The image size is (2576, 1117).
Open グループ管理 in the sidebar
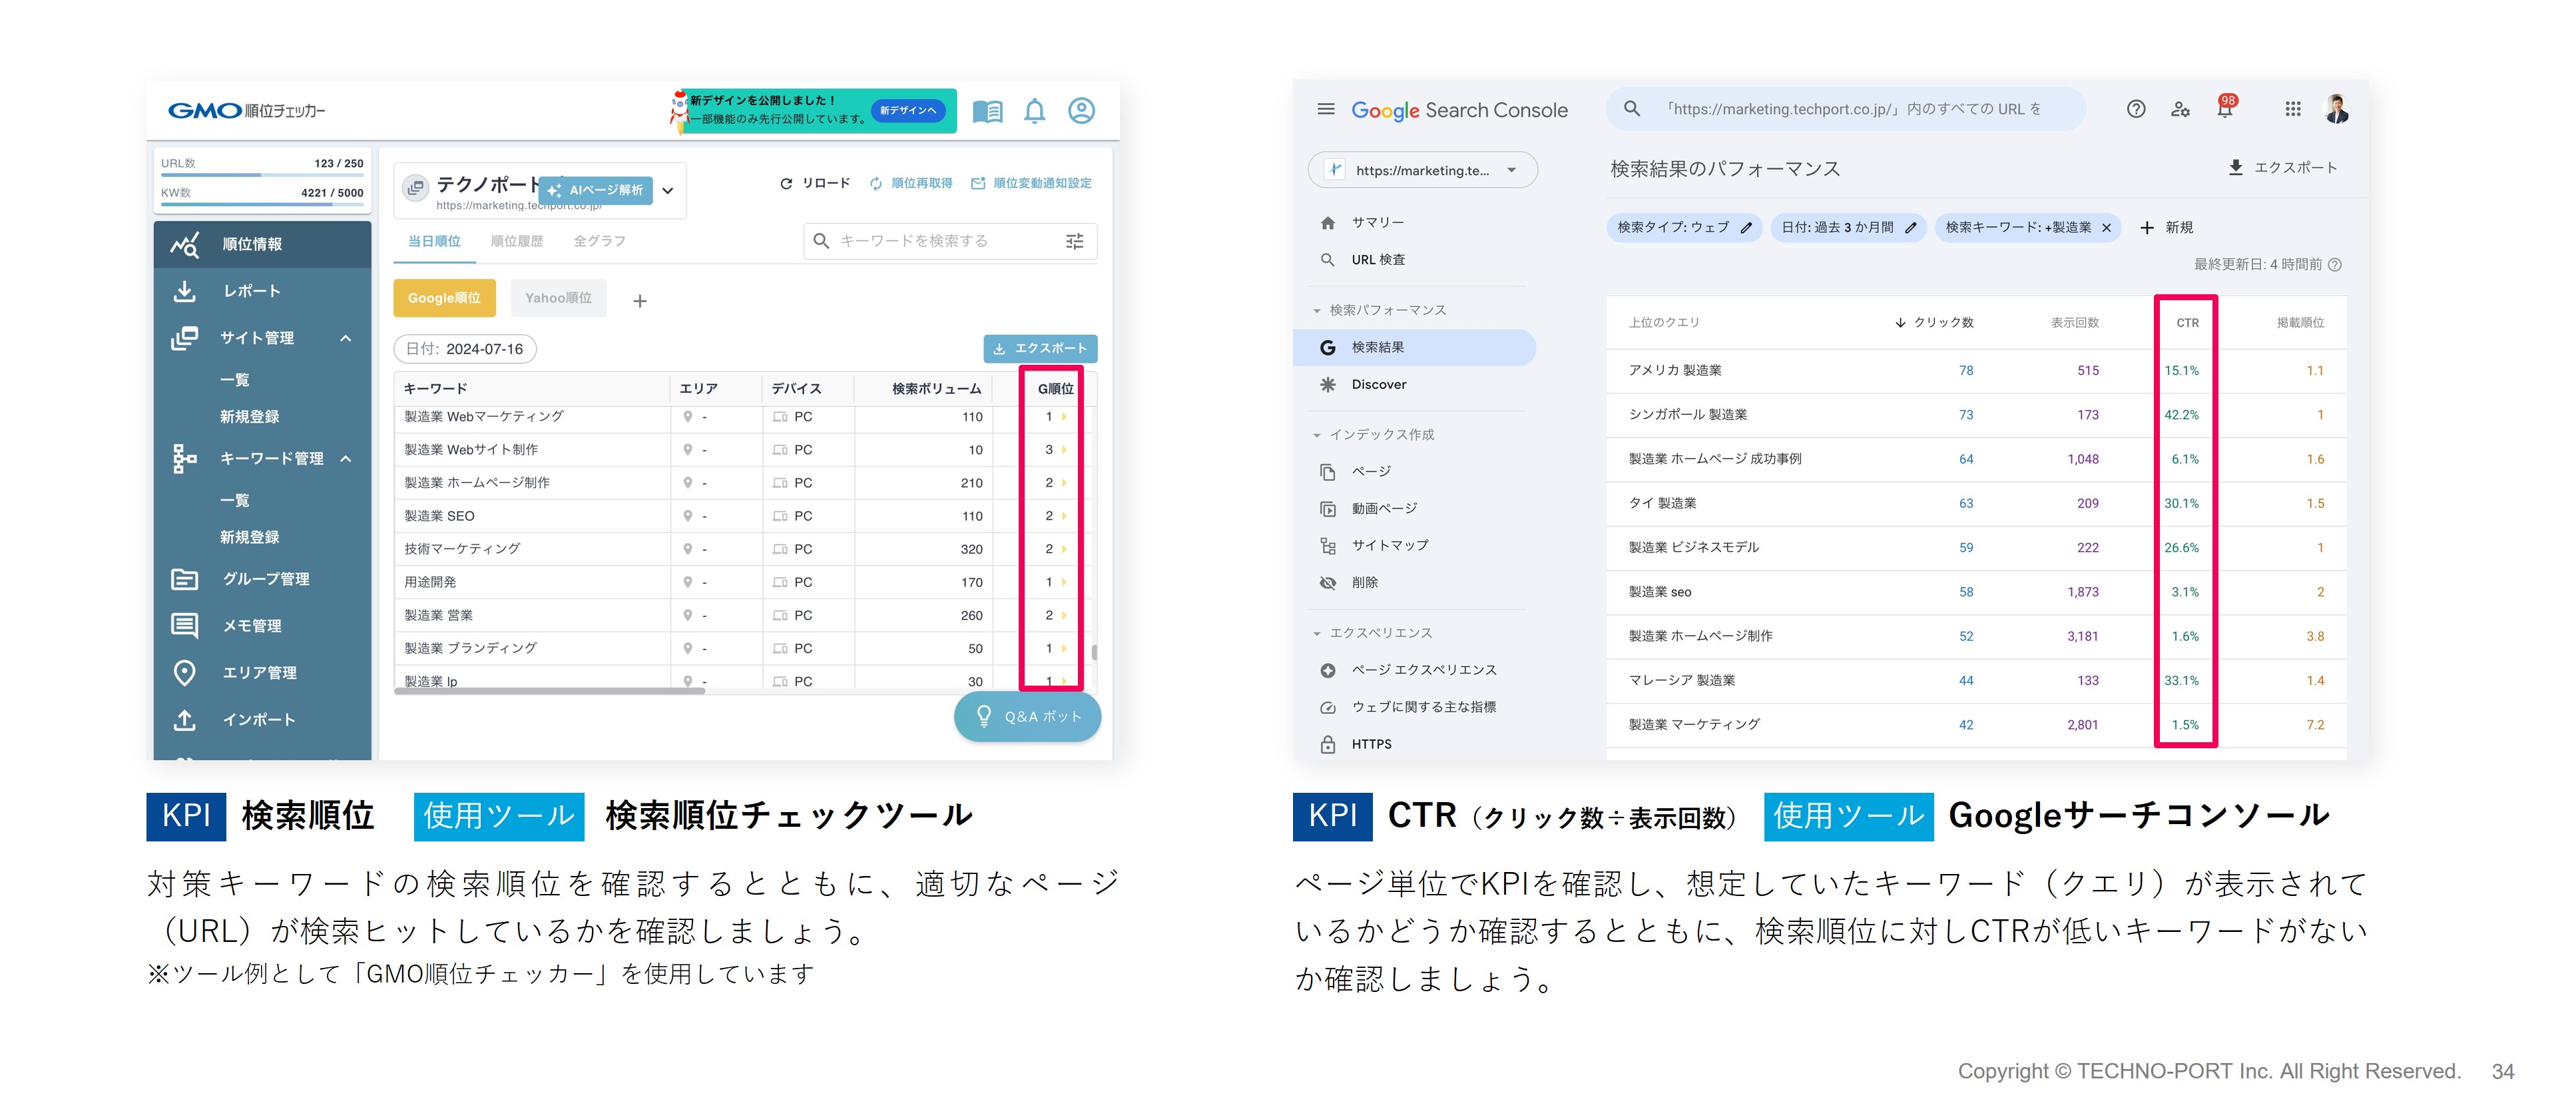pos(263,579)
